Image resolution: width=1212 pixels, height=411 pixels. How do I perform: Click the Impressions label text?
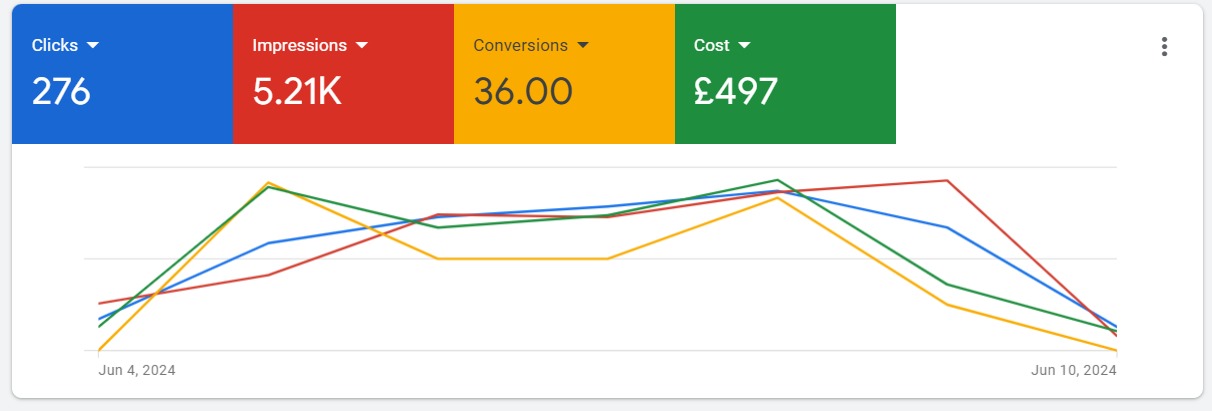point(299,46)
